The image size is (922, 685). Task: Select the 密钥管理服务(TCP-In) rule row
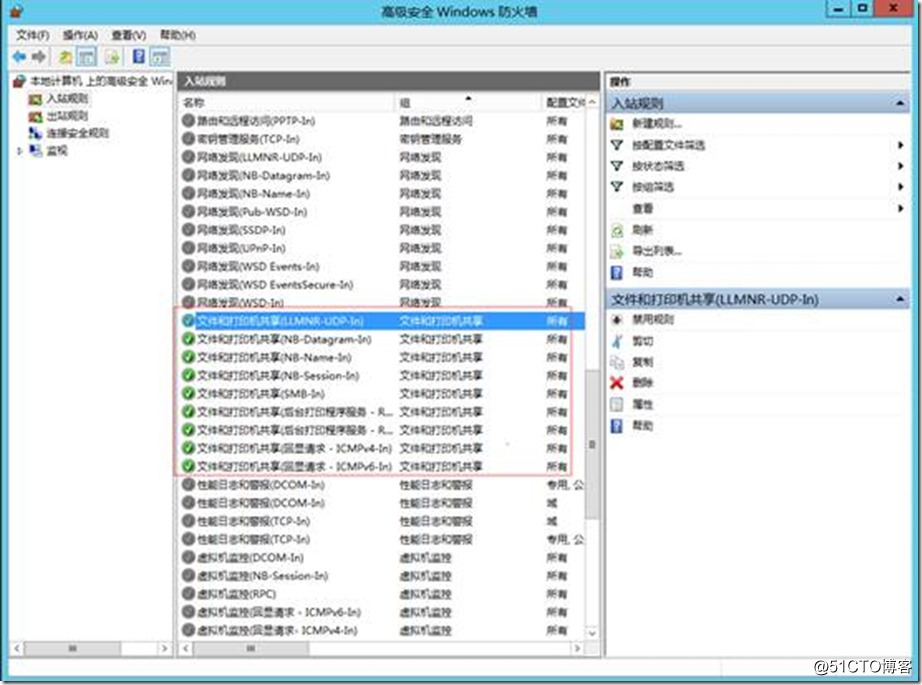click(382, 139)
